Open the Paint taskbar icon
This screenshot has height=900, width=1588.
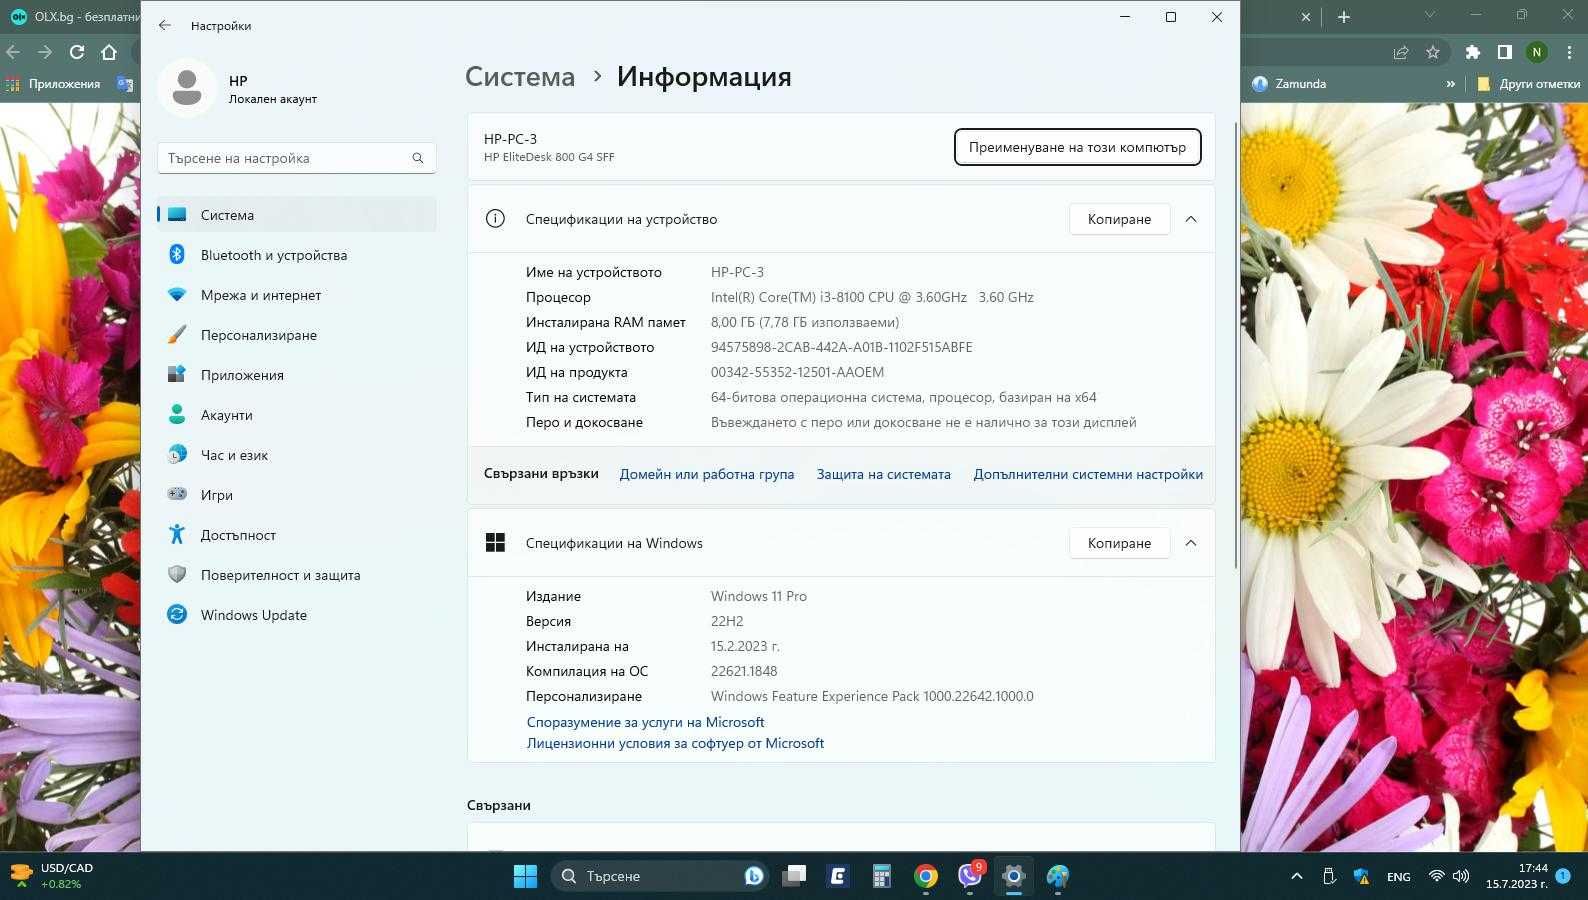coord(1058,876)
